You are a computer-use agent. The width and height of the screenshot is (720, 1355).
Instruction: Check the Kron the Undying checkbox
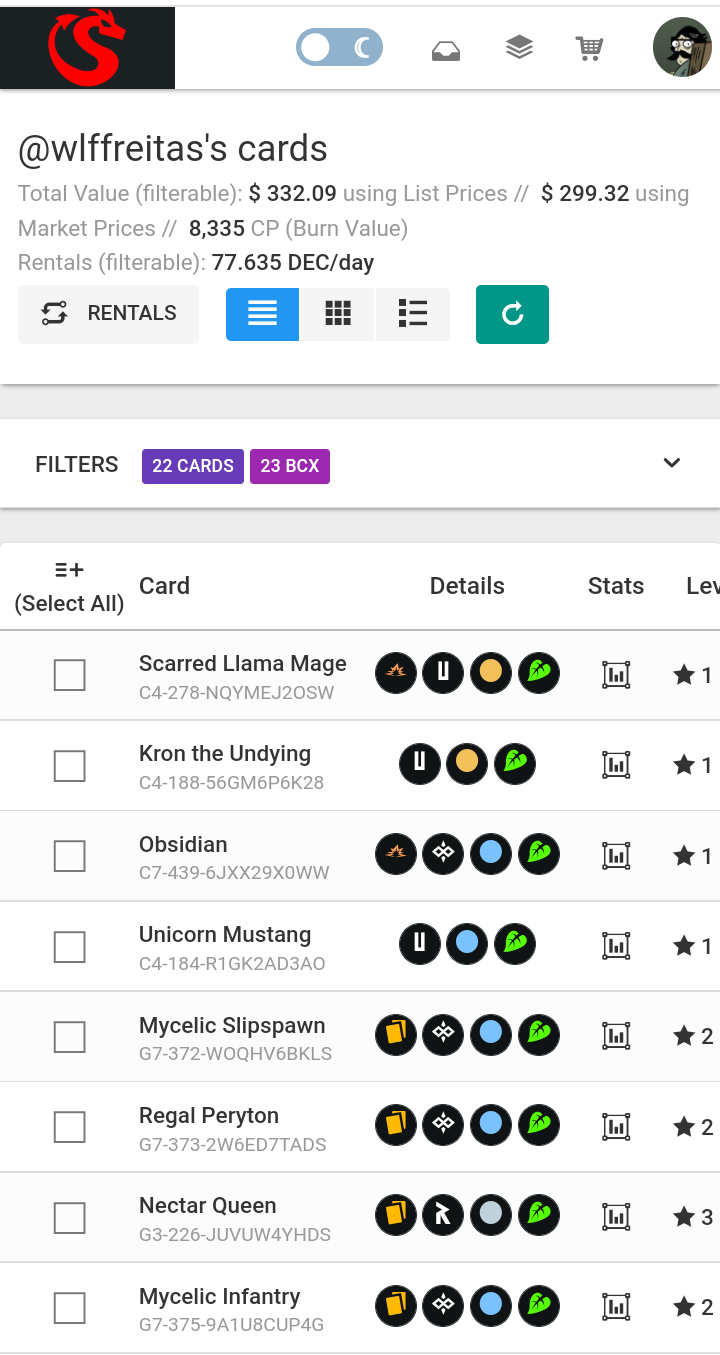tap(69, 766)
